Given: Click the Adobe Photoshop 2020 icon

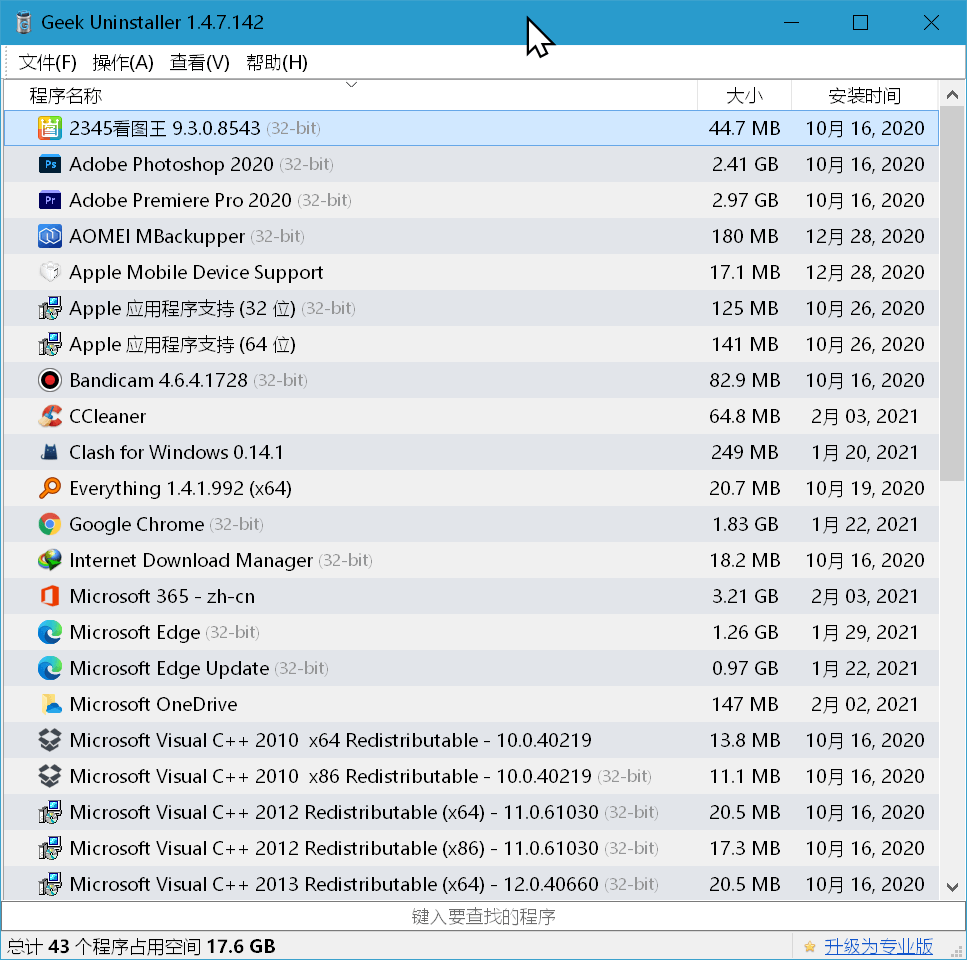Looking at the screenshot, I should point(50,164).
